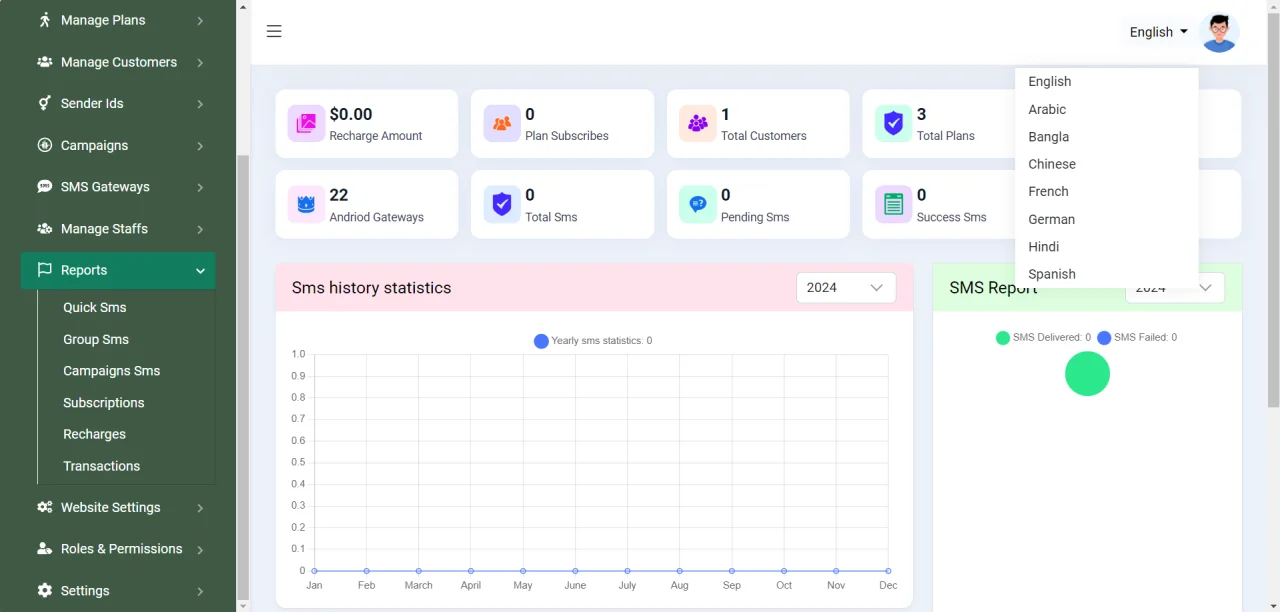Toggle the Yearly sms statistics legend
This screenshot has width=1280, height=612.
coord(593,341)
